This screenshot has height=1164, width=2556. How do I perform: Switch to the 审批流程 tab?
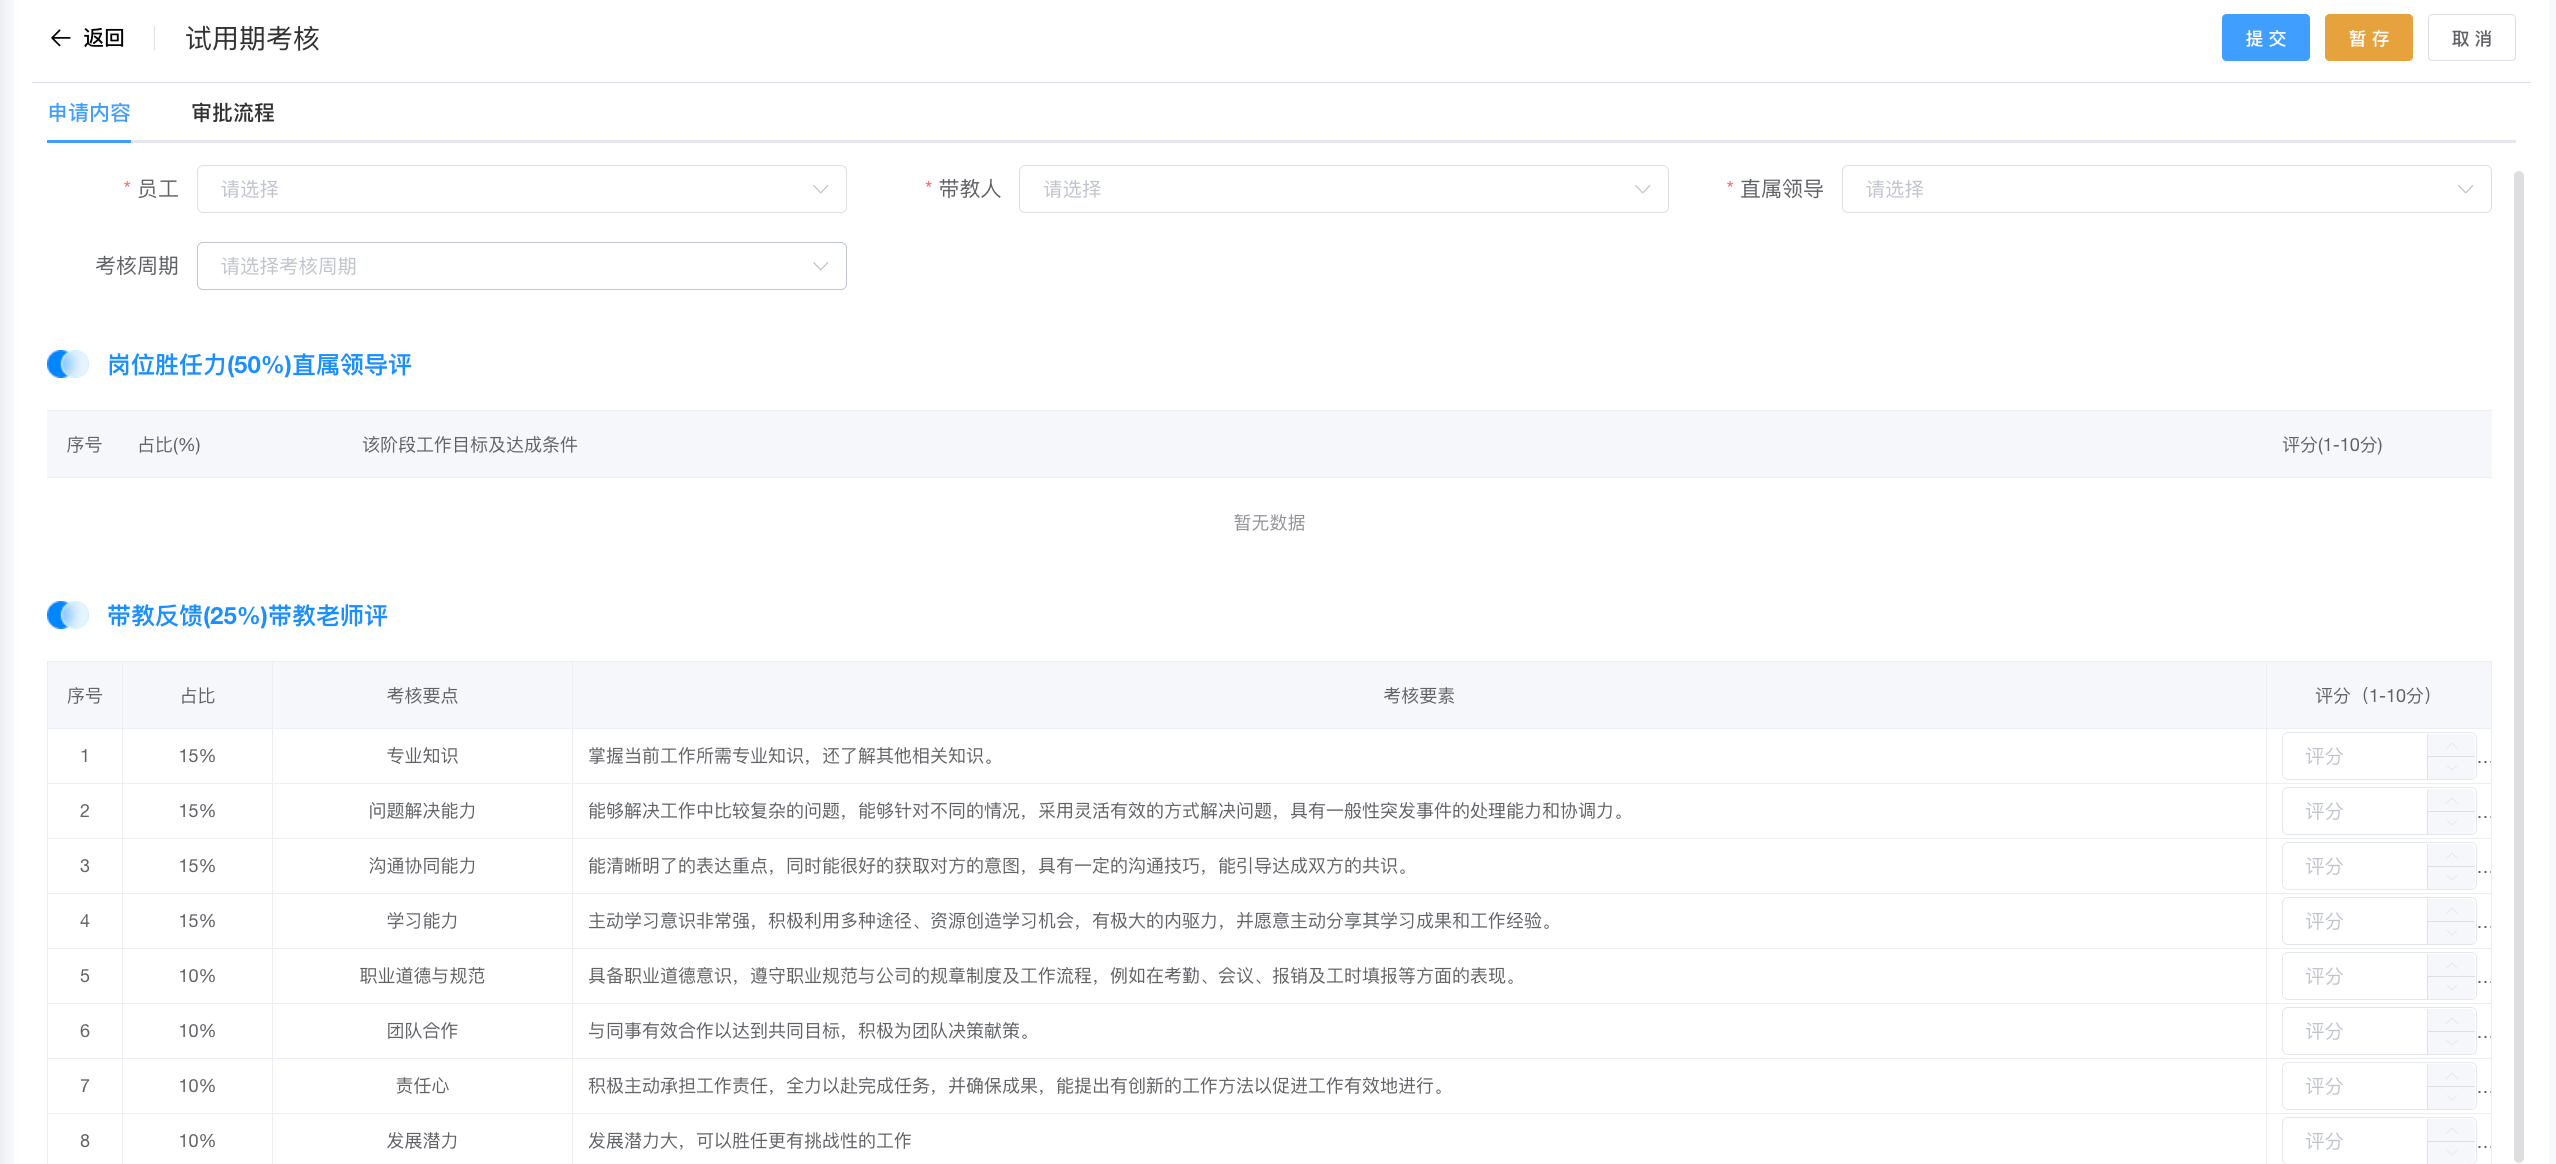233,113
